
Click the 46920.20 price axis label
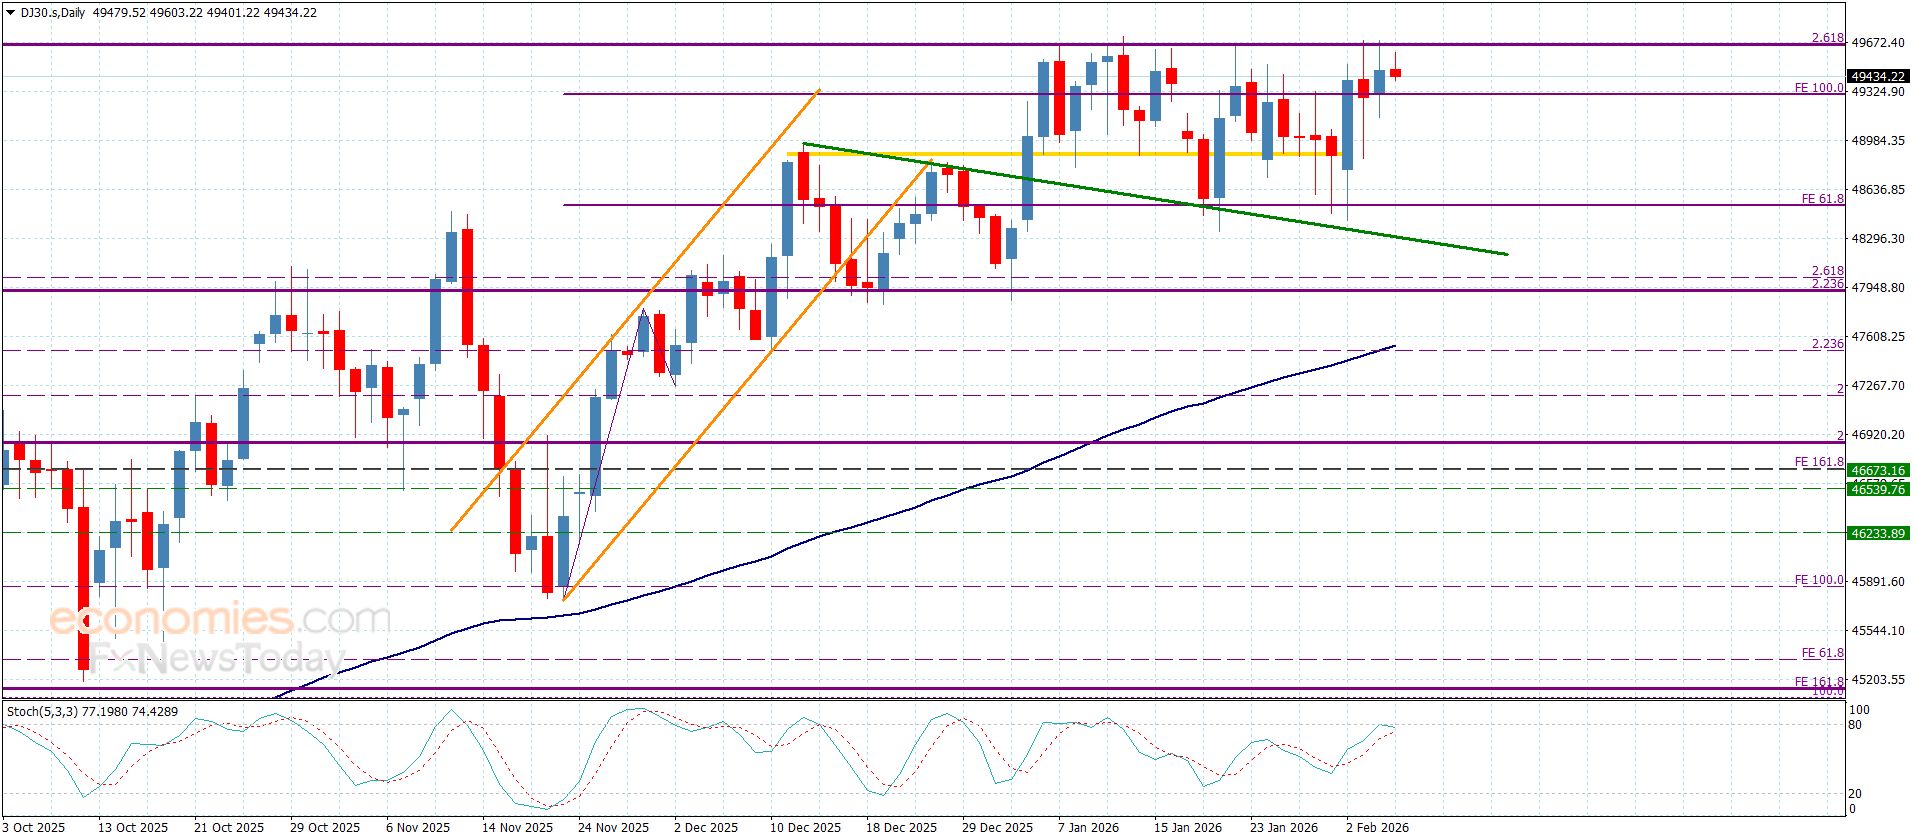point(1878,435)
